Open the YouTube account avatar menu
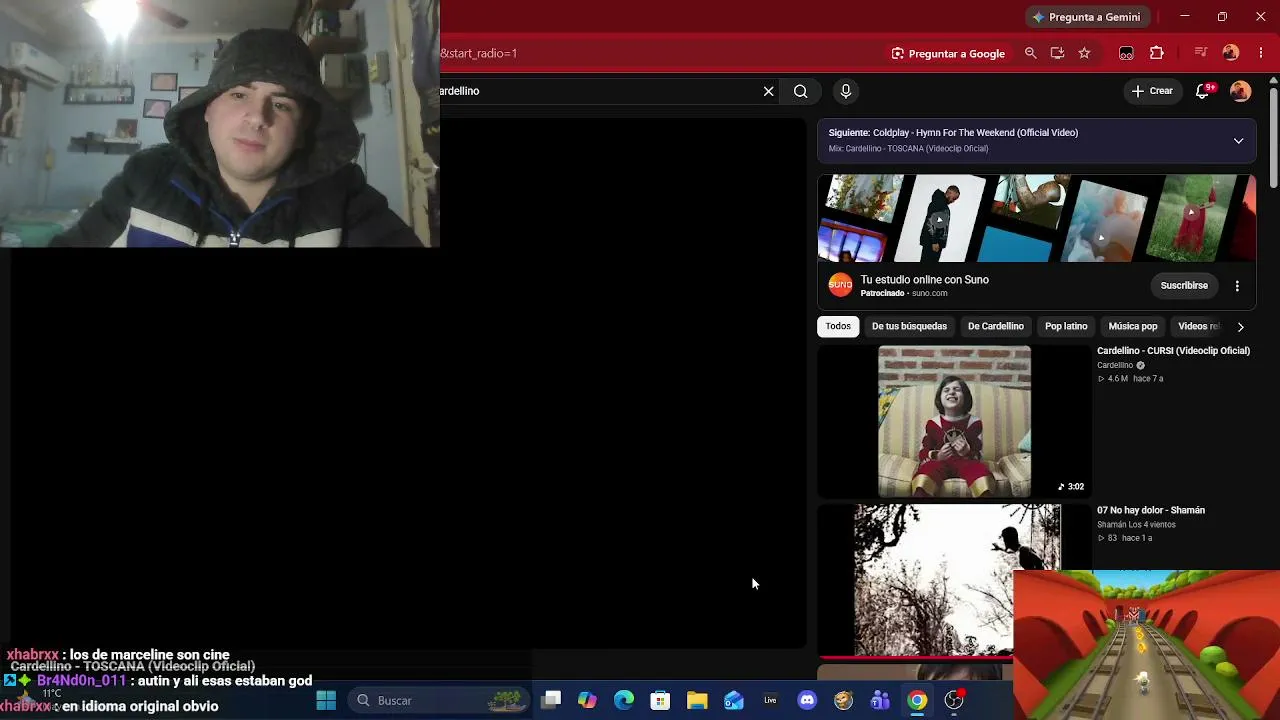 [x=1240, y=91]
